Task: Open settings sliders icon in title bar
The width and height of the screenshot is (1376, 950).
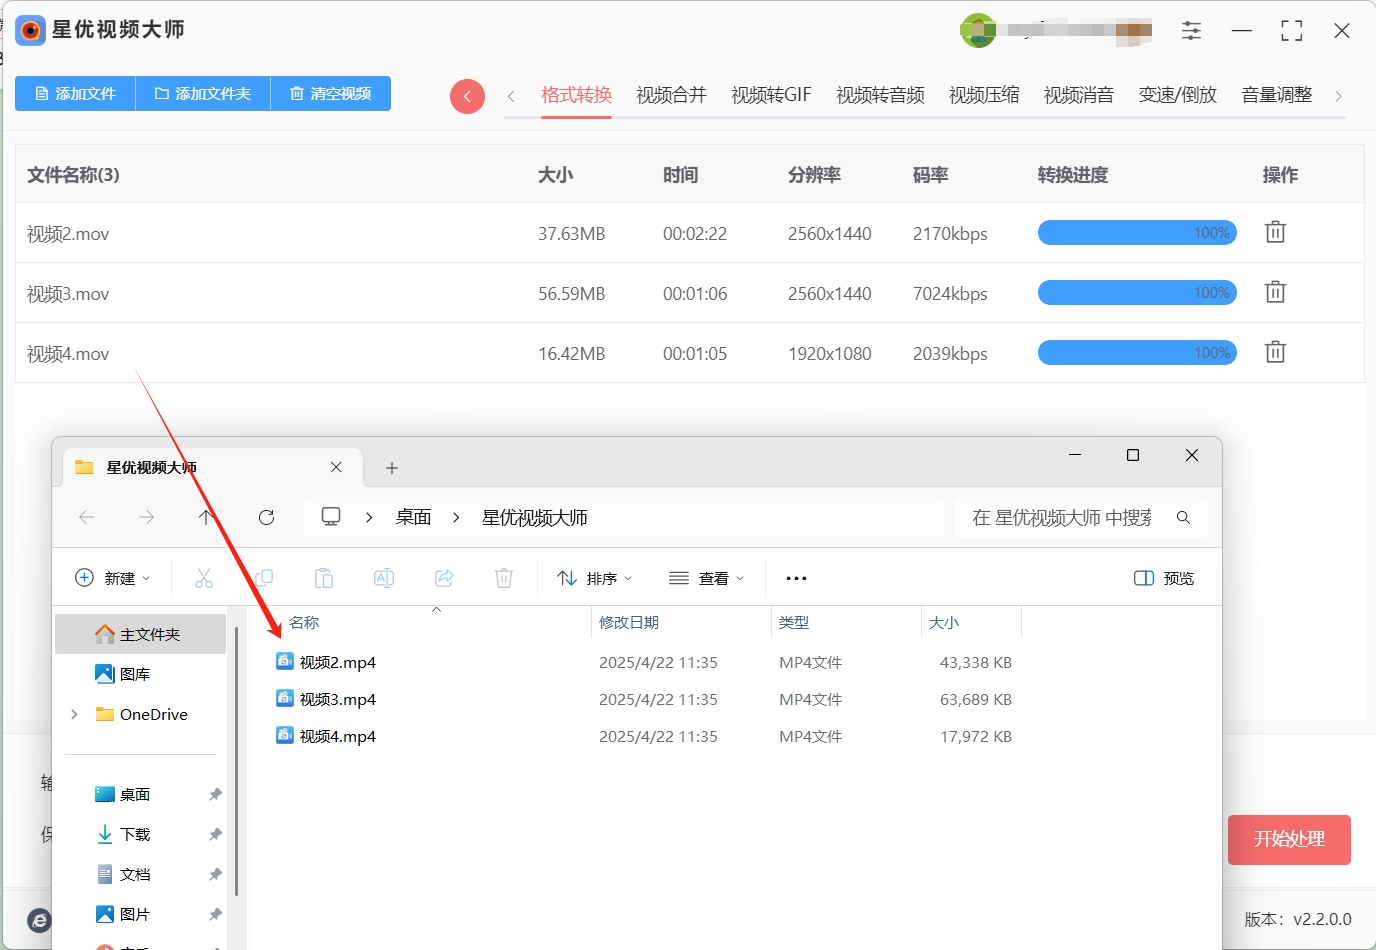Action: point(1191,31)
